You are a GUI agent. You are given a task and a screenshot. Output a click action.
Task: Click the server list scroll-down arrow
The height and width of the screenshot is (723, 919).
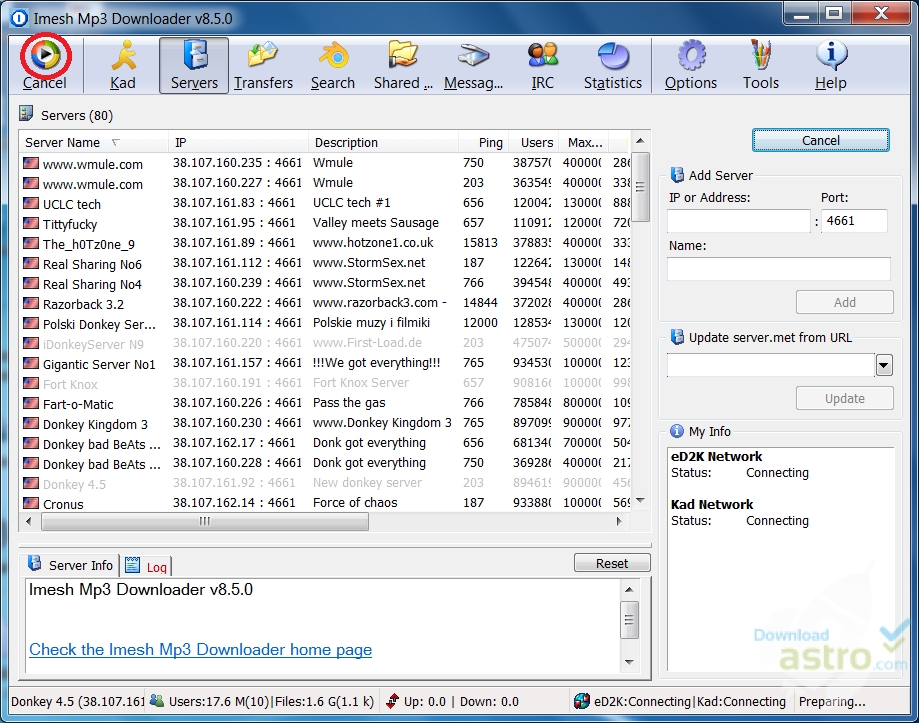[x=641, y=501]
